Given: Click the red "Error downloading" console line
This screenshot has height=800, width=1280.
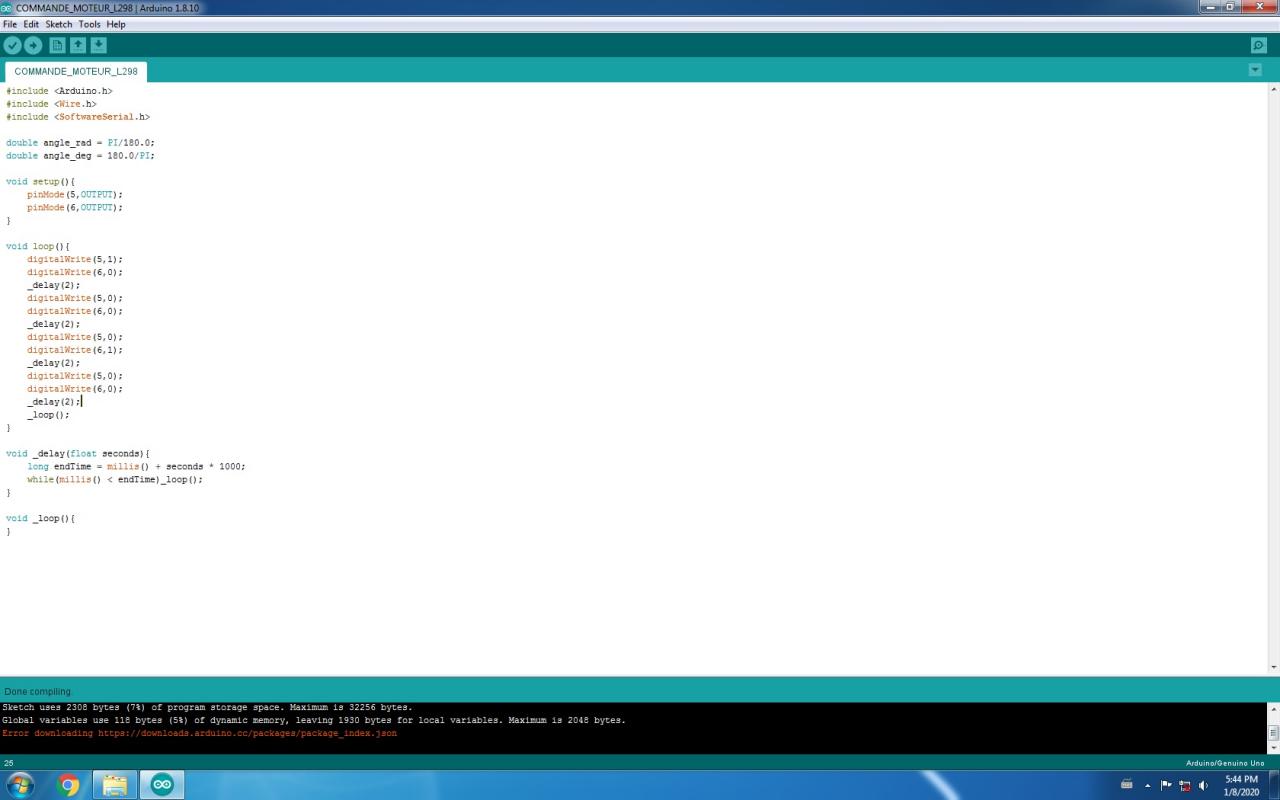Looking at the screenshot, I should click(200, 733).
